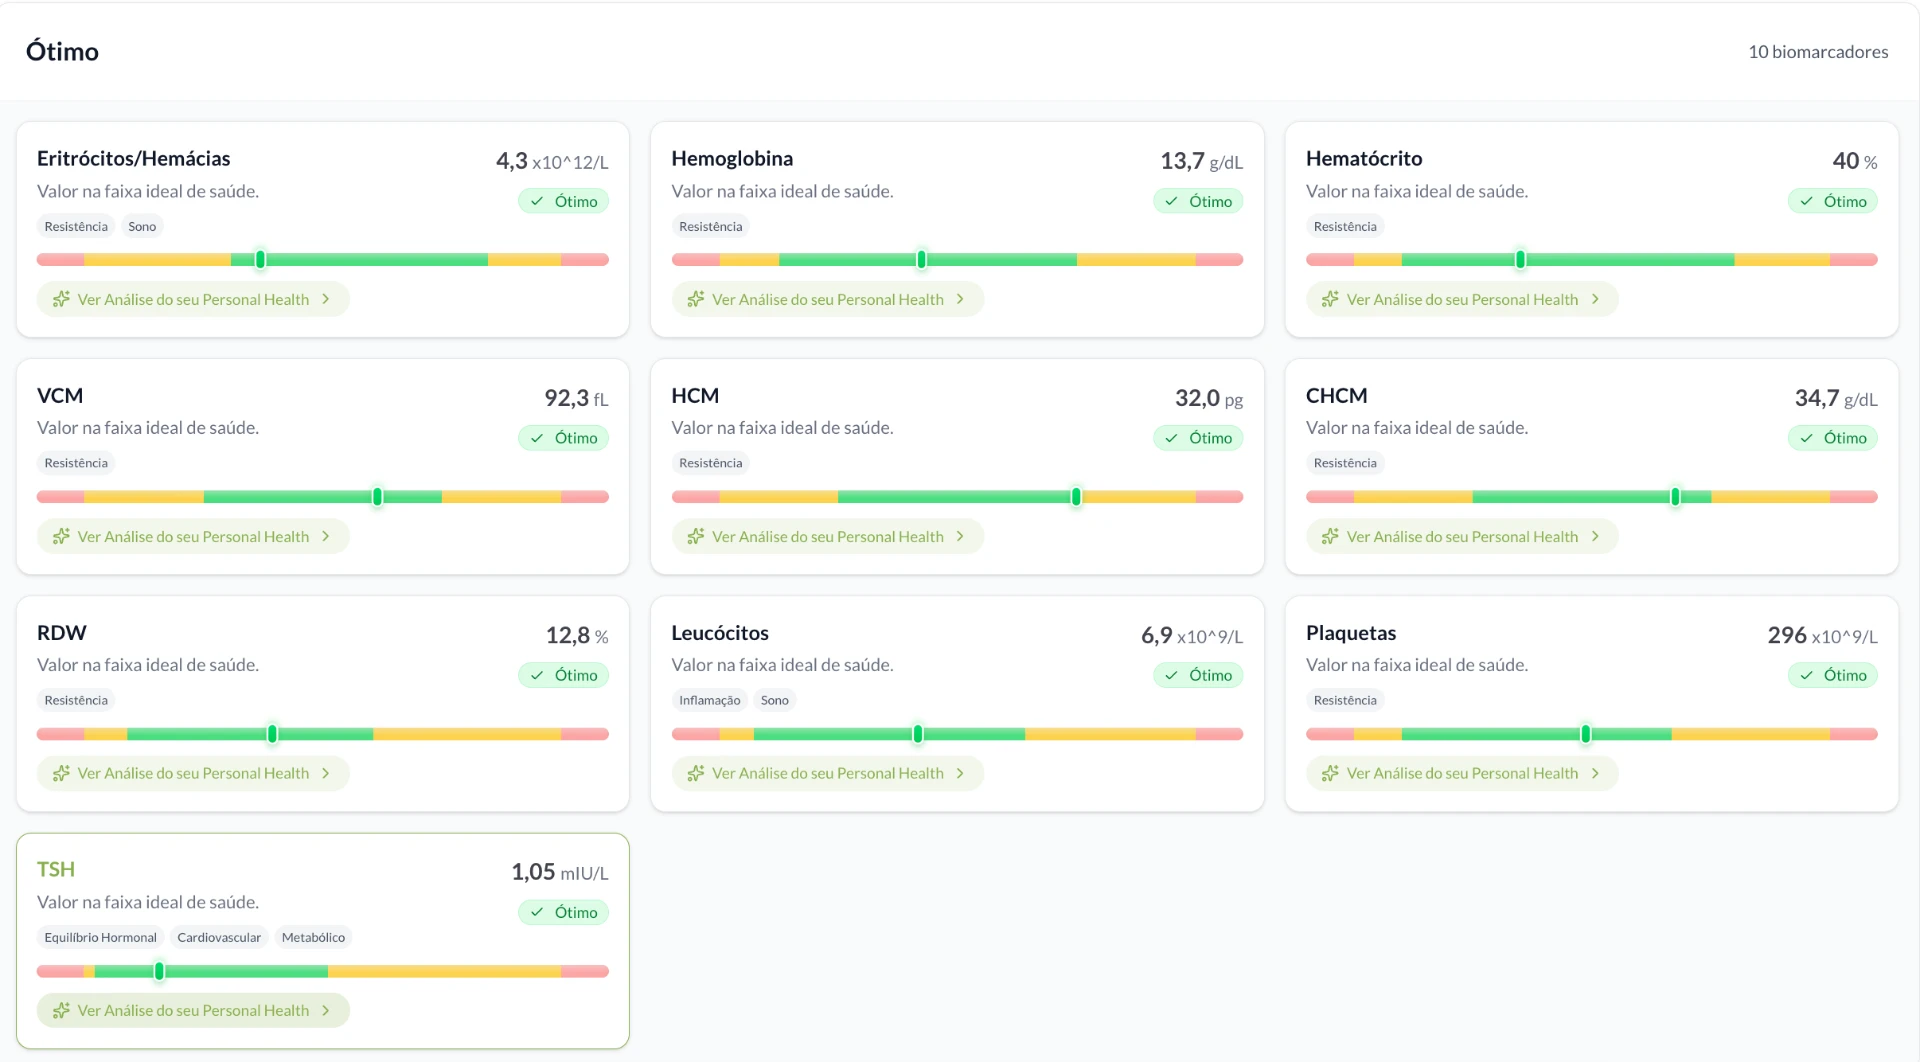The height and width of the screenshot is (1062, 1920).
Task: Click the sparkle analysis icon in the Plaquetas card
Action: pyautogui.click(x=1330, y=773)
